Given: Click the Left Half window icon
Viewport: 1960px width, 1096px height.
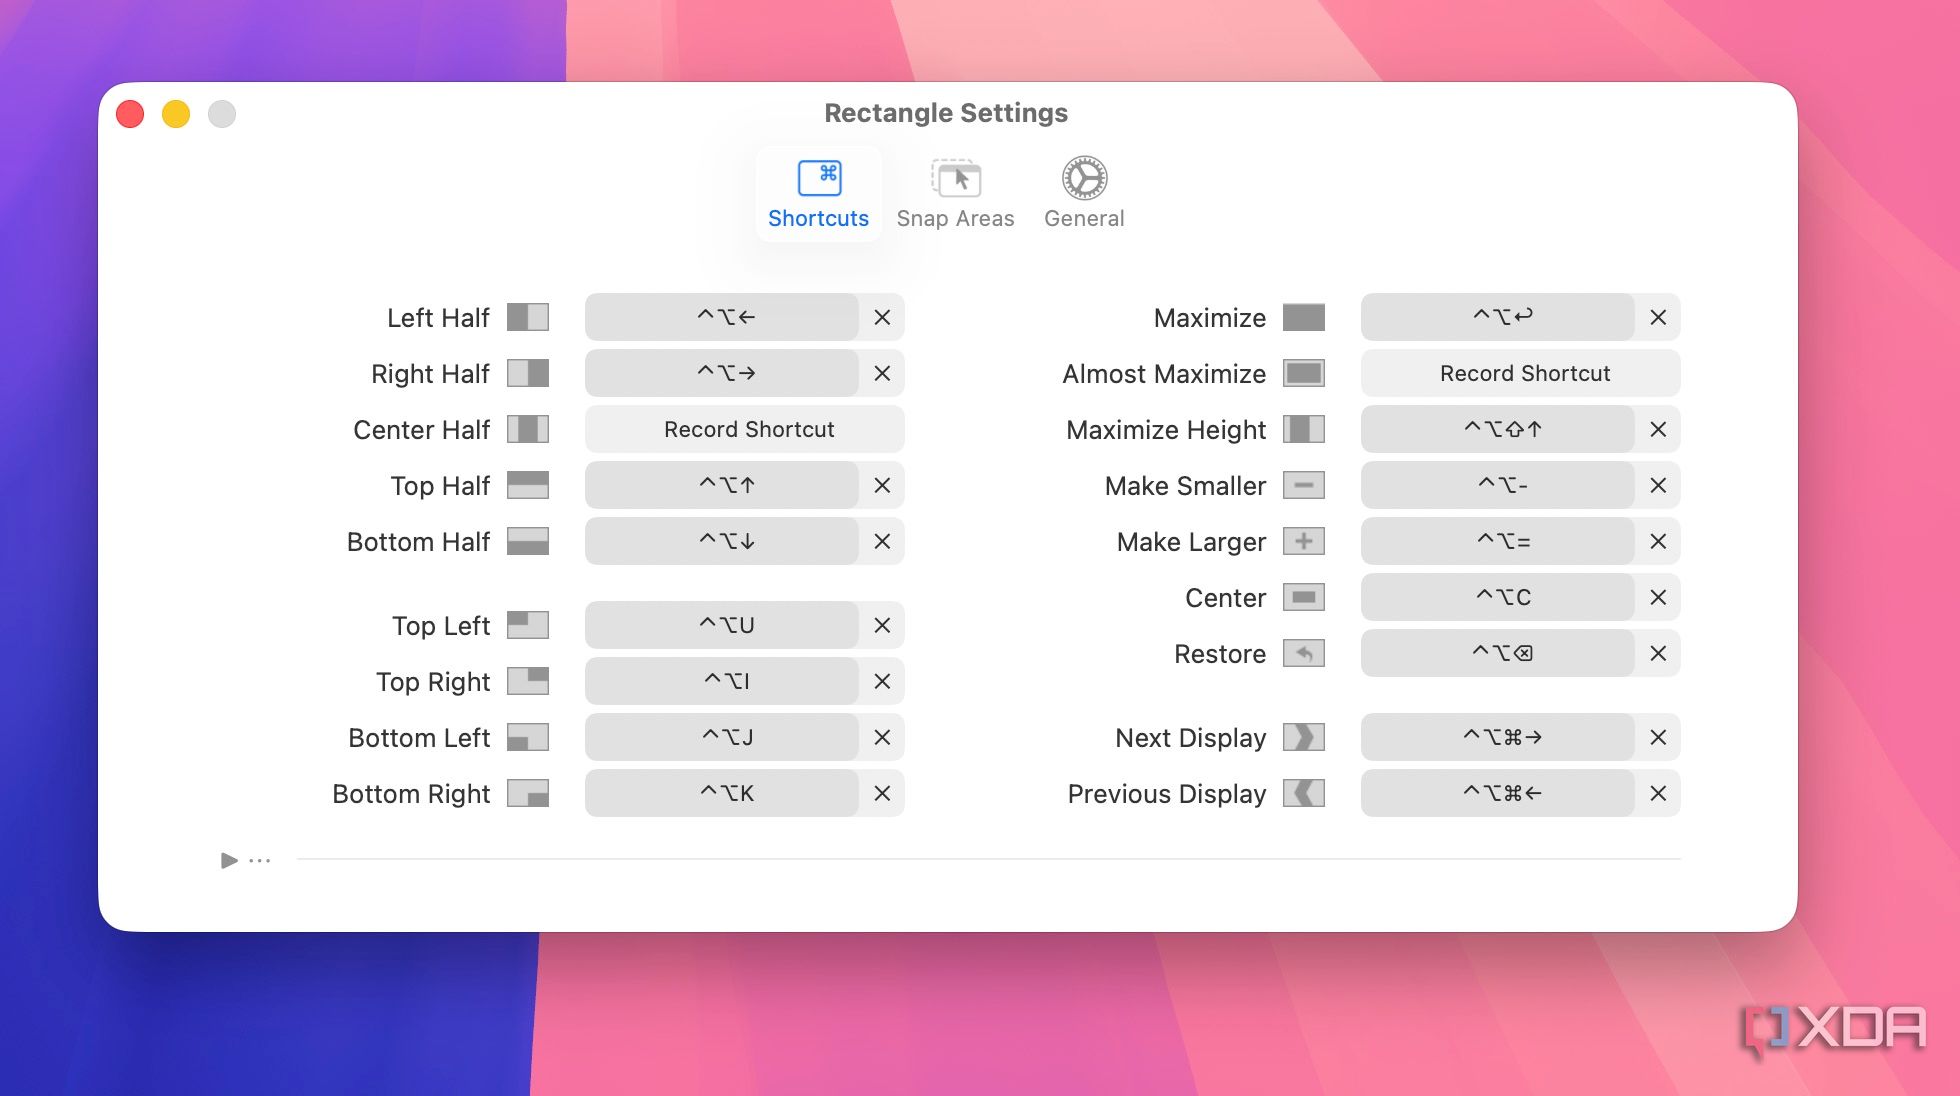Looking at the screenshot, I should click(x=528, y=317).
